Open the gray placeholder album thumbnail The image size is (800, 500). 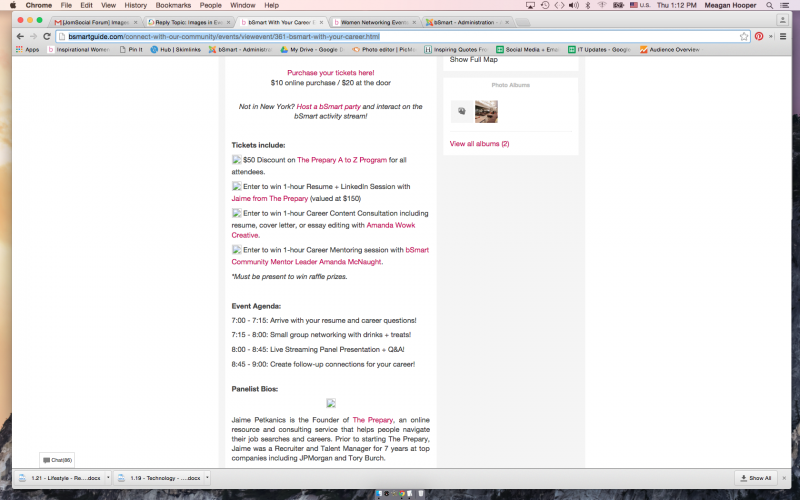(462, 111)
